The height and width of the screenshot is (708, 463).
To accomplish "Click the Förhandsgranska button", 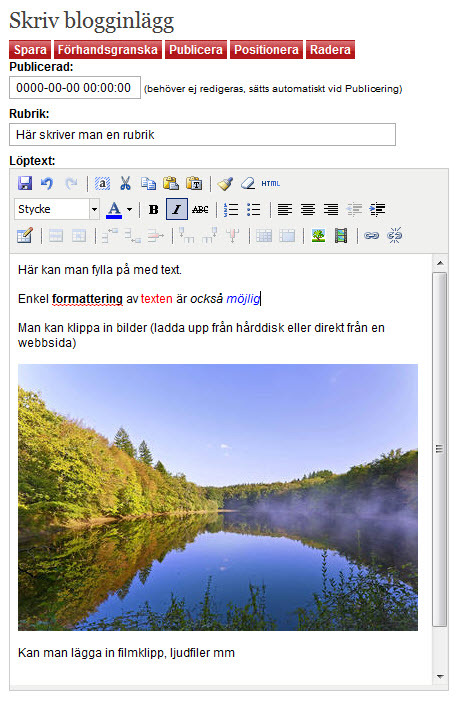I will click(x=108, y=49).
